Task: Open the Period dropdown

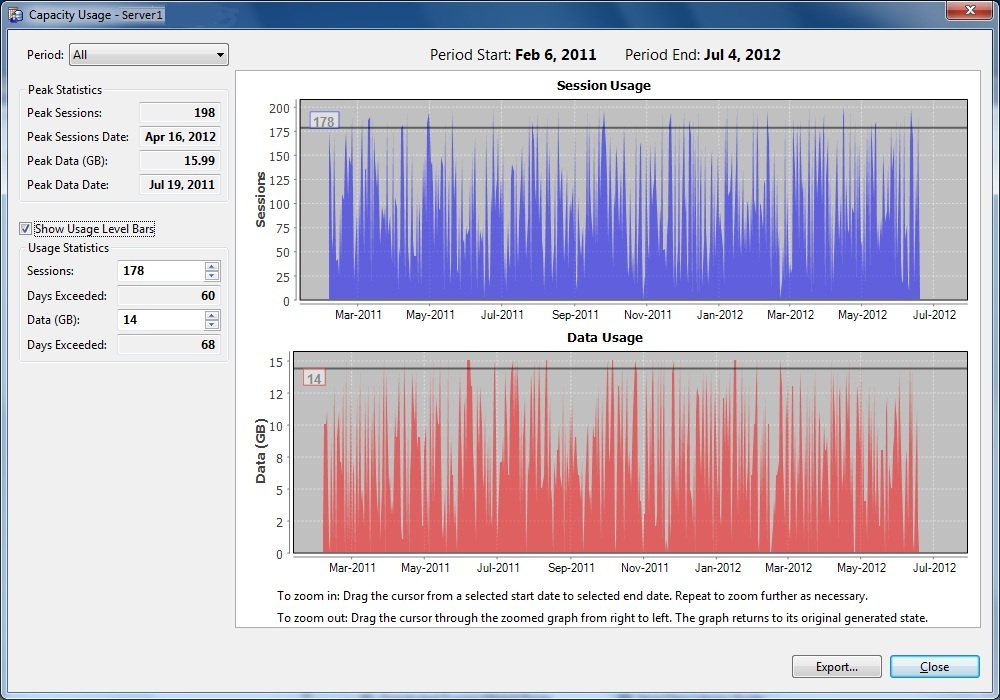Action: click(x=148, y=55)
